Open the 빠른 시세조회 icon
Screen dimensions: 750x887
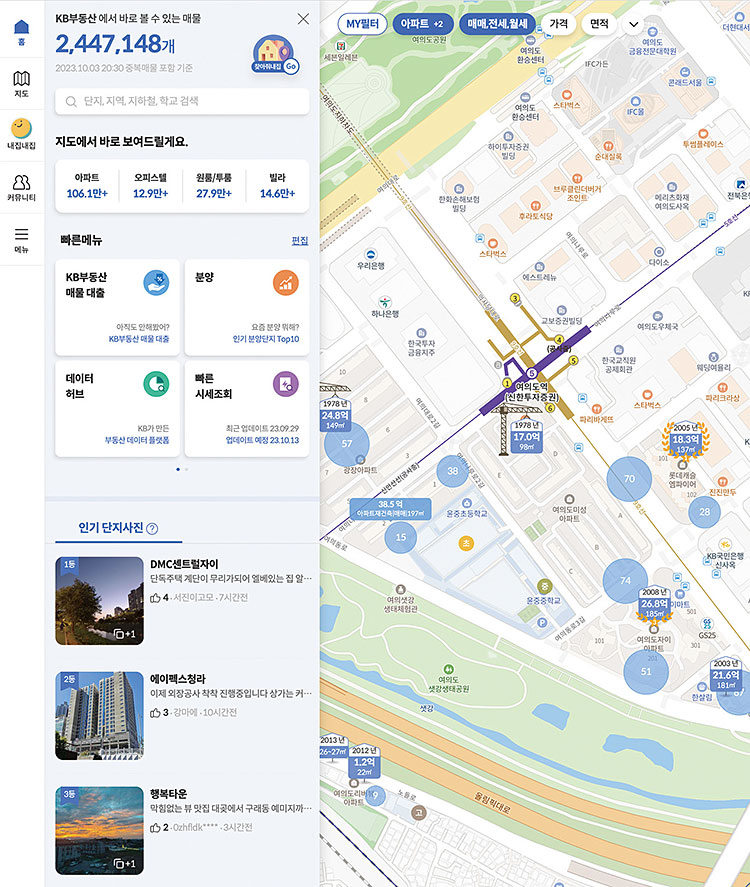286,384
